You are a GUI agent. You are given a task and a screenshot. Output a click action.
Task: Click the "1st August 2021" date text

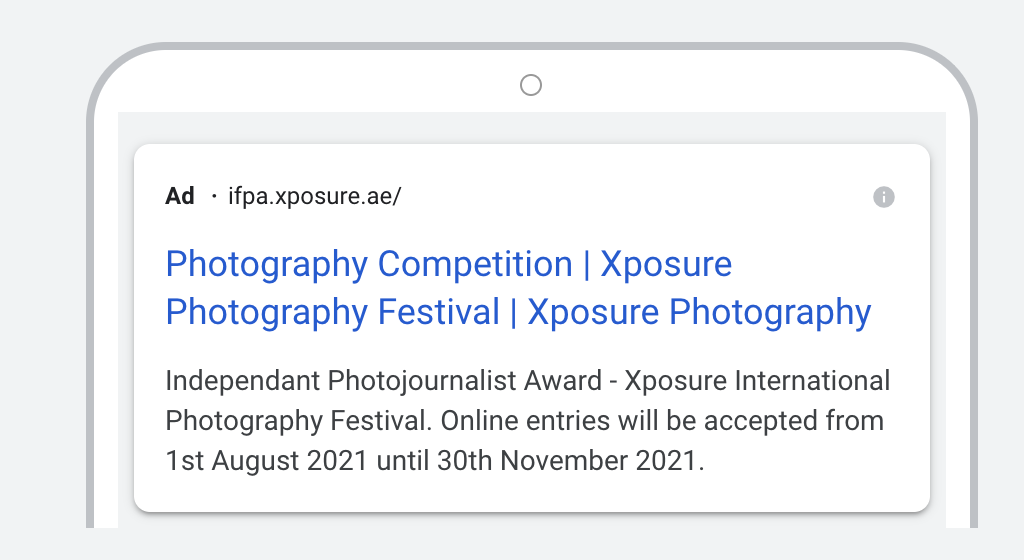pos(266,461)
